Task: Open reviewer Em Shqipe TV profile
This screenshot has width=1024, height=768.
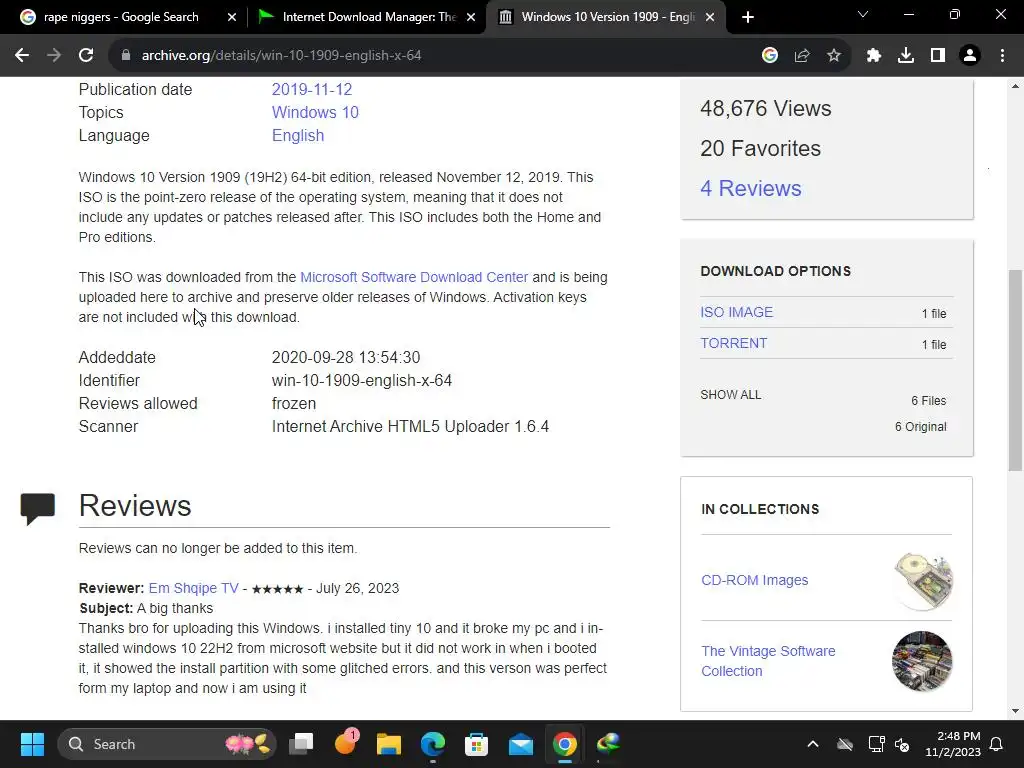Action: [193, 588]
